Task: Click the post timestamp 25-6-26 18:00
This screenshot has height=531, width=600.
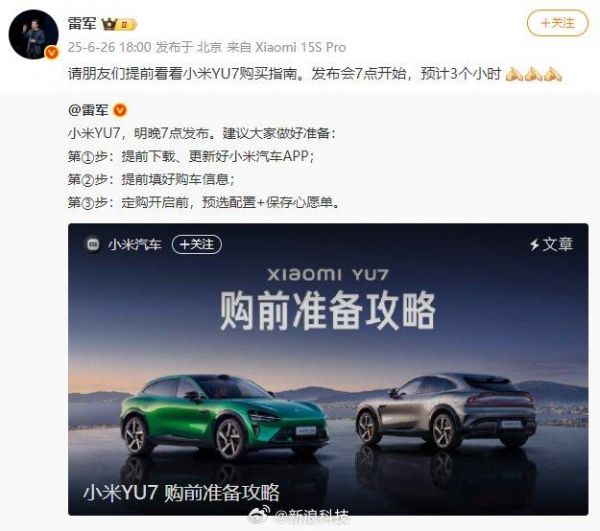Action: tap(109, 47)
